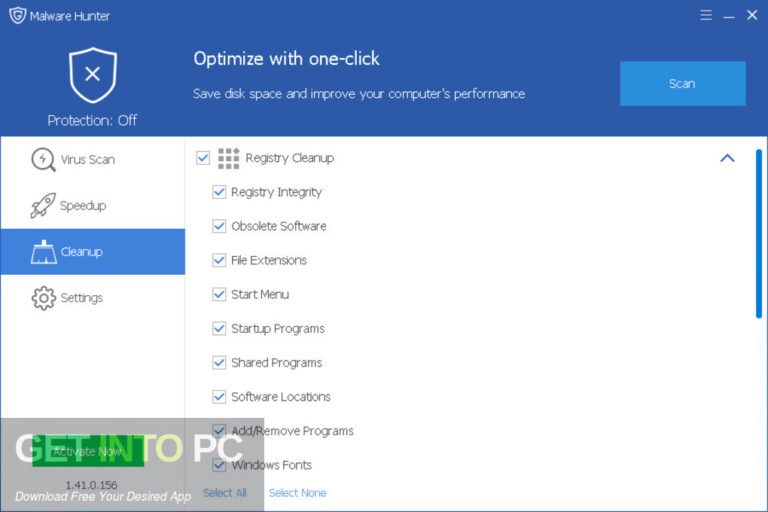
Task: Click the Select All link
Action: pos(225,493)
